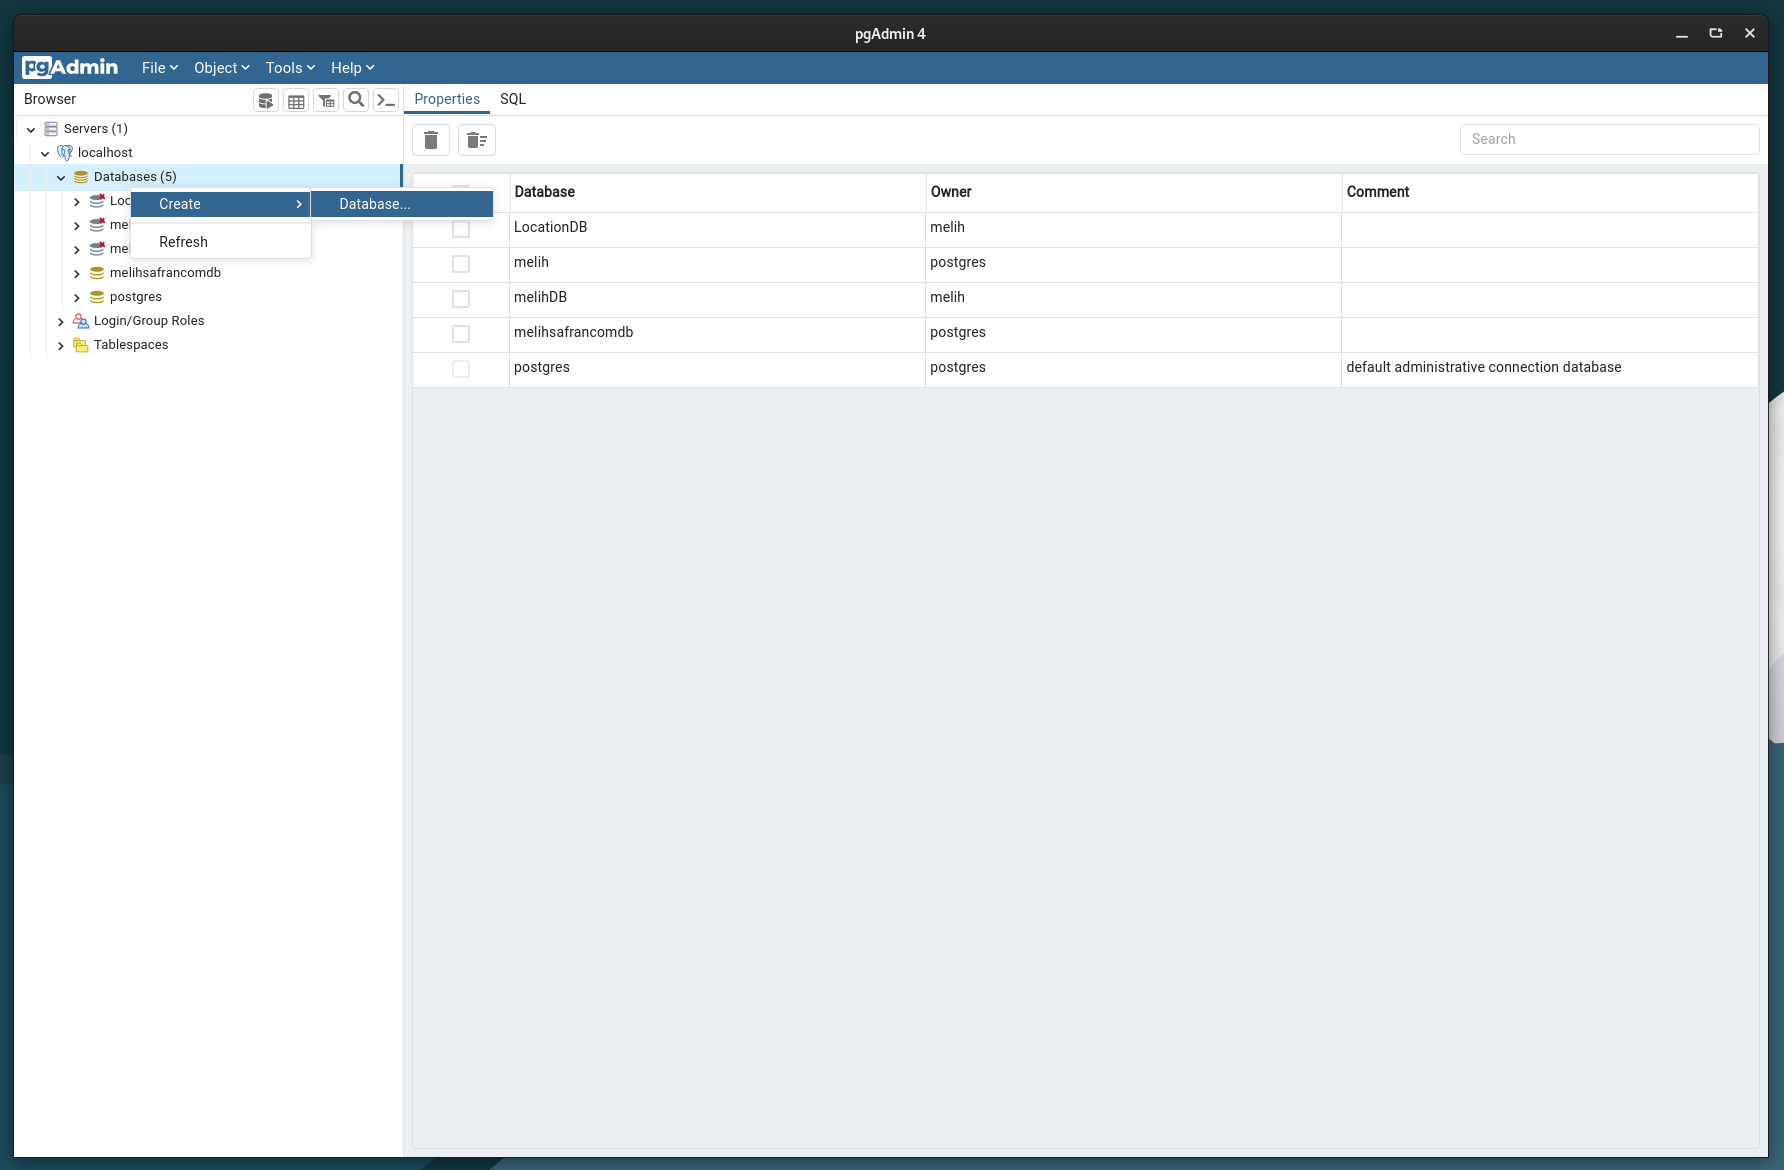1784x1170 pixels.
Task: Tick the checkbox for melihsafrancomdb row
Action: click(x=461, y=334)
